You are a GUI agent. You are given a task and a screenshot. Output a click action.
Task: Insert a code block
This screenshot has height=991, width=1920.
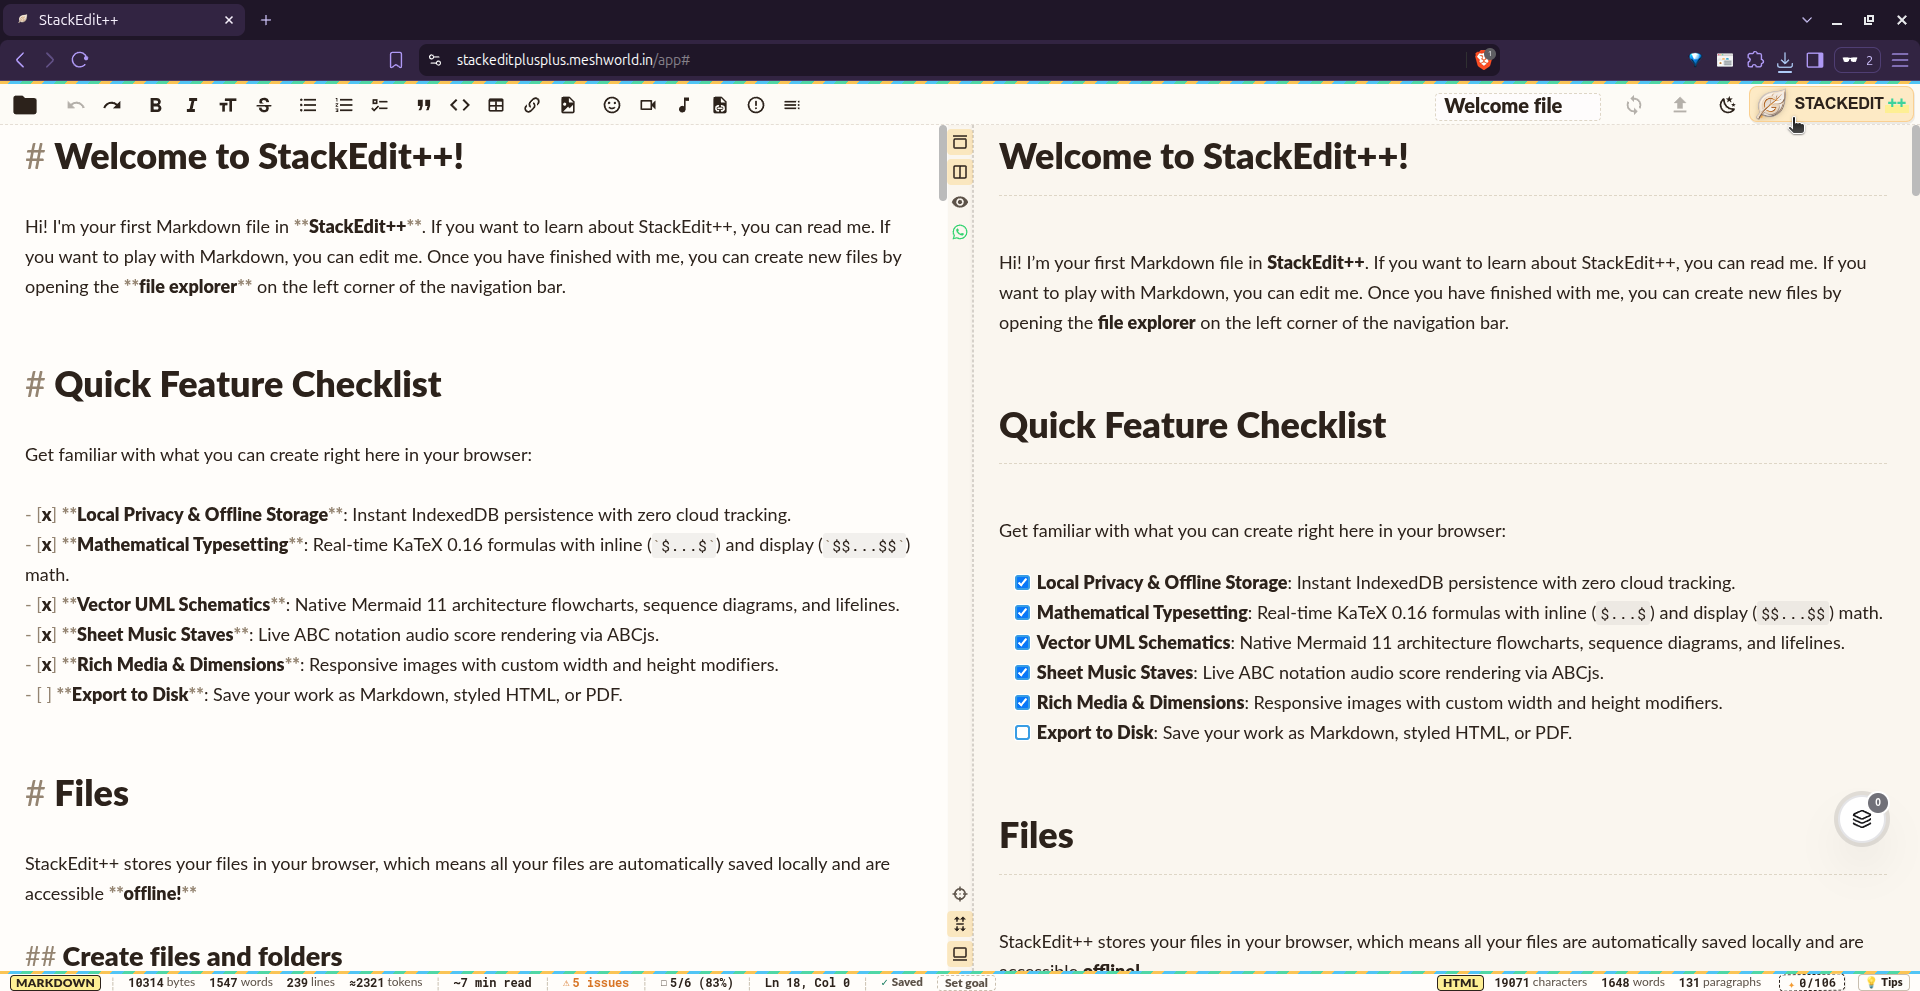tap(460, 105)
